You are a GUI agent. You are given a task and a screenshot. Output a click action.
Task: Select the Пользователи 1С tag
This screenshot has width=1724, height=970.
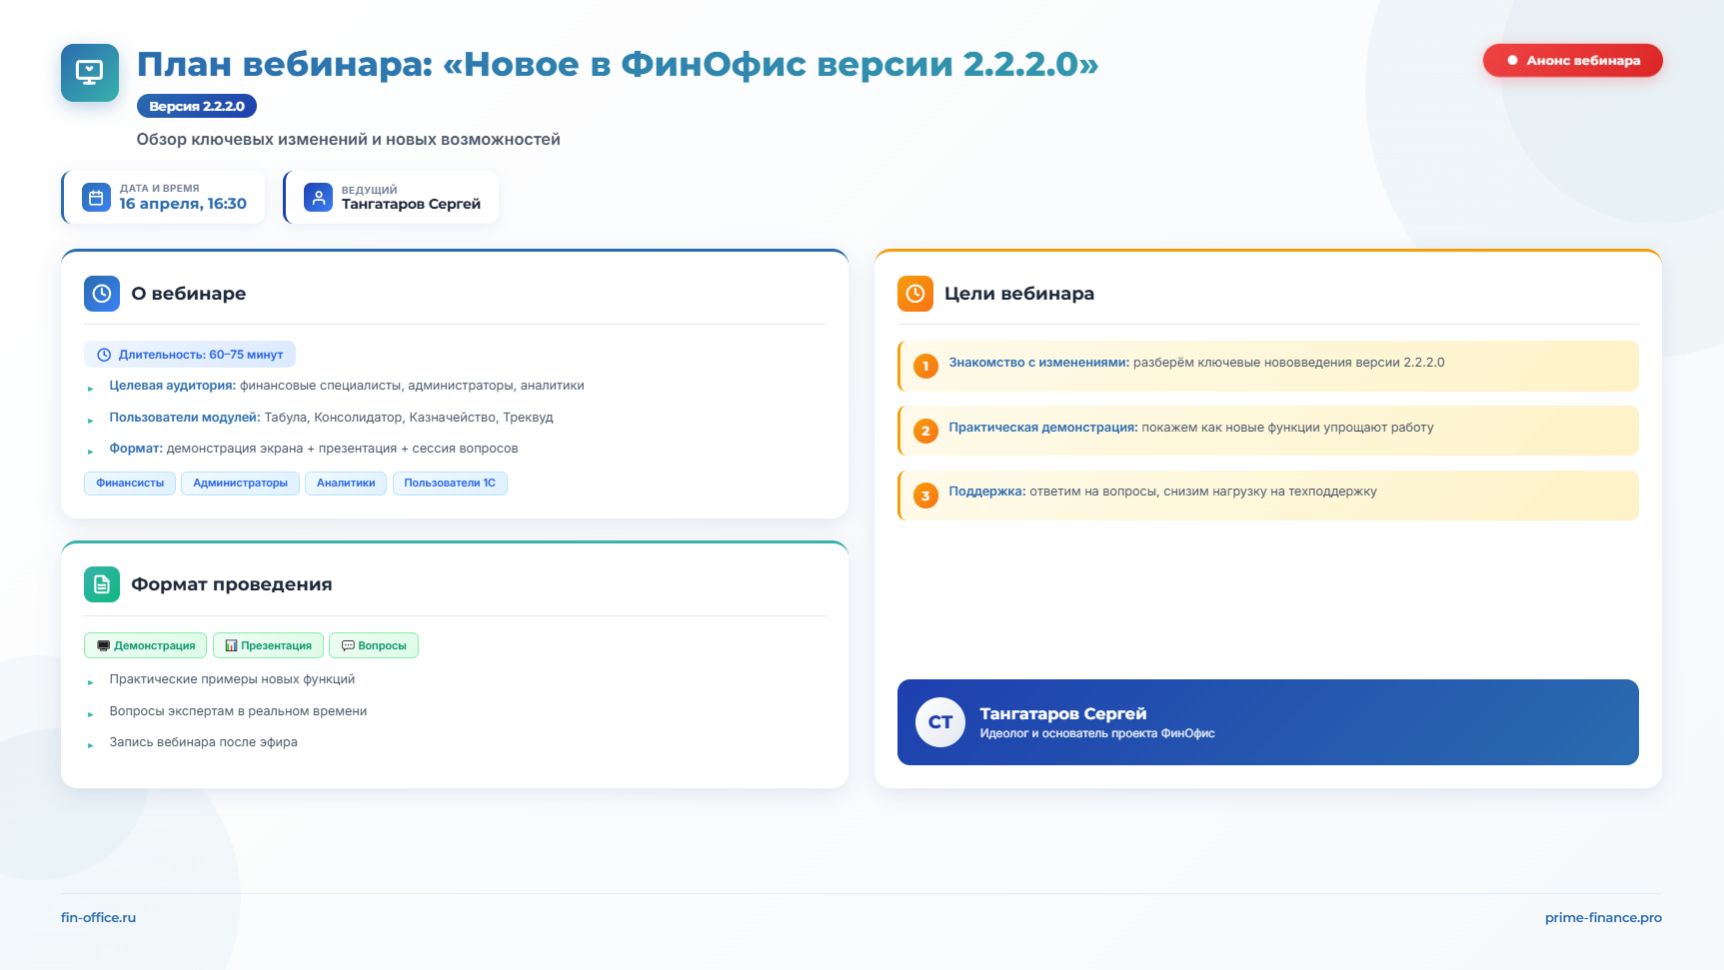pos(450,483)
